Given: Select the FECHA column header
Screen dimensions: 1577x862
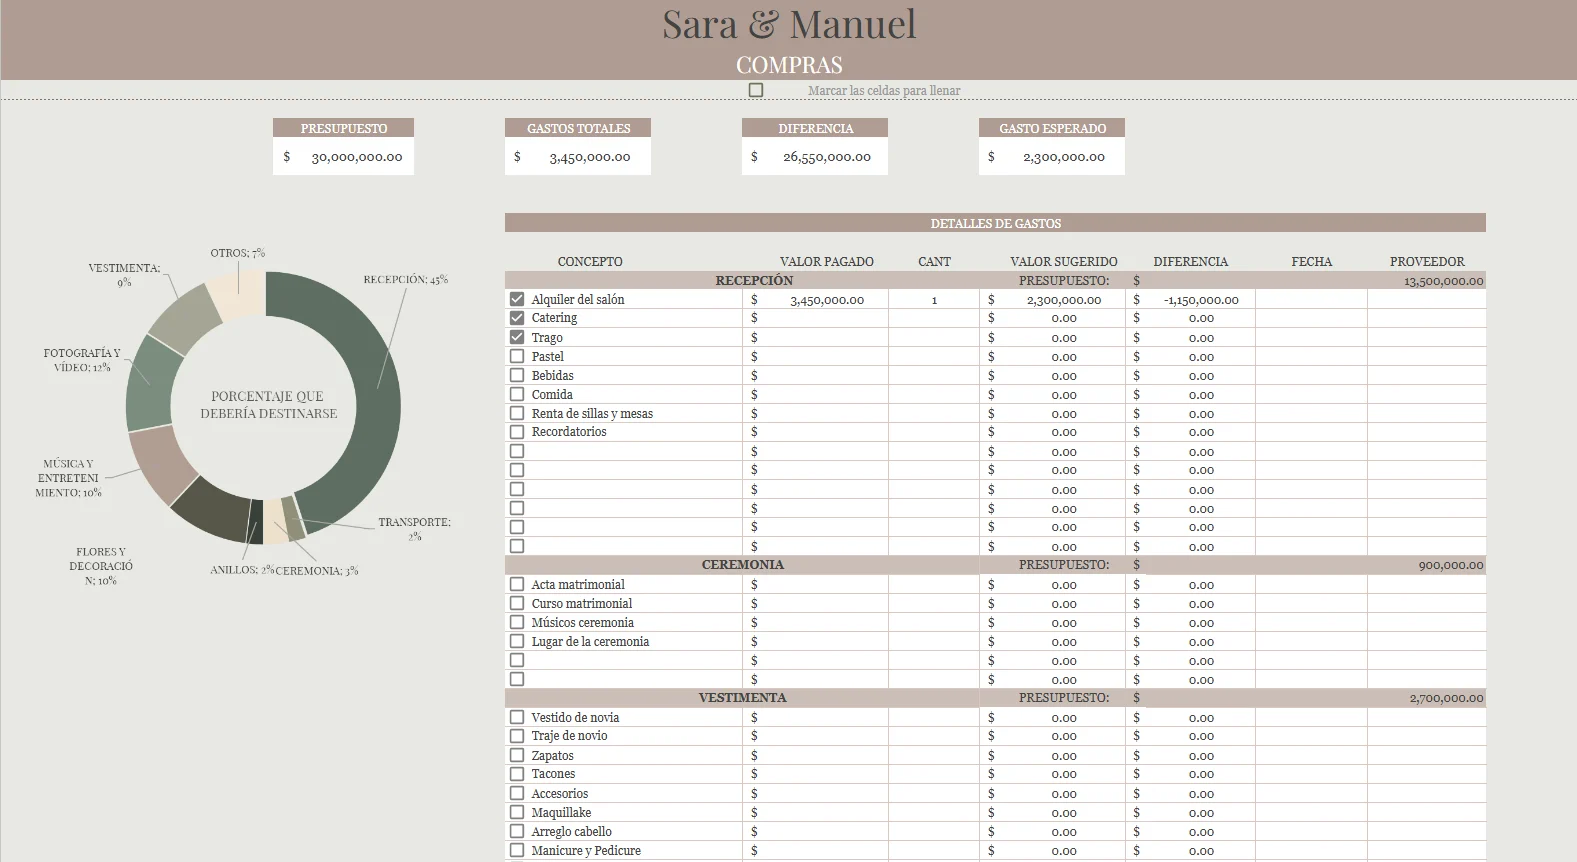Looking at the screenshot, I should tap(1312, 262).
